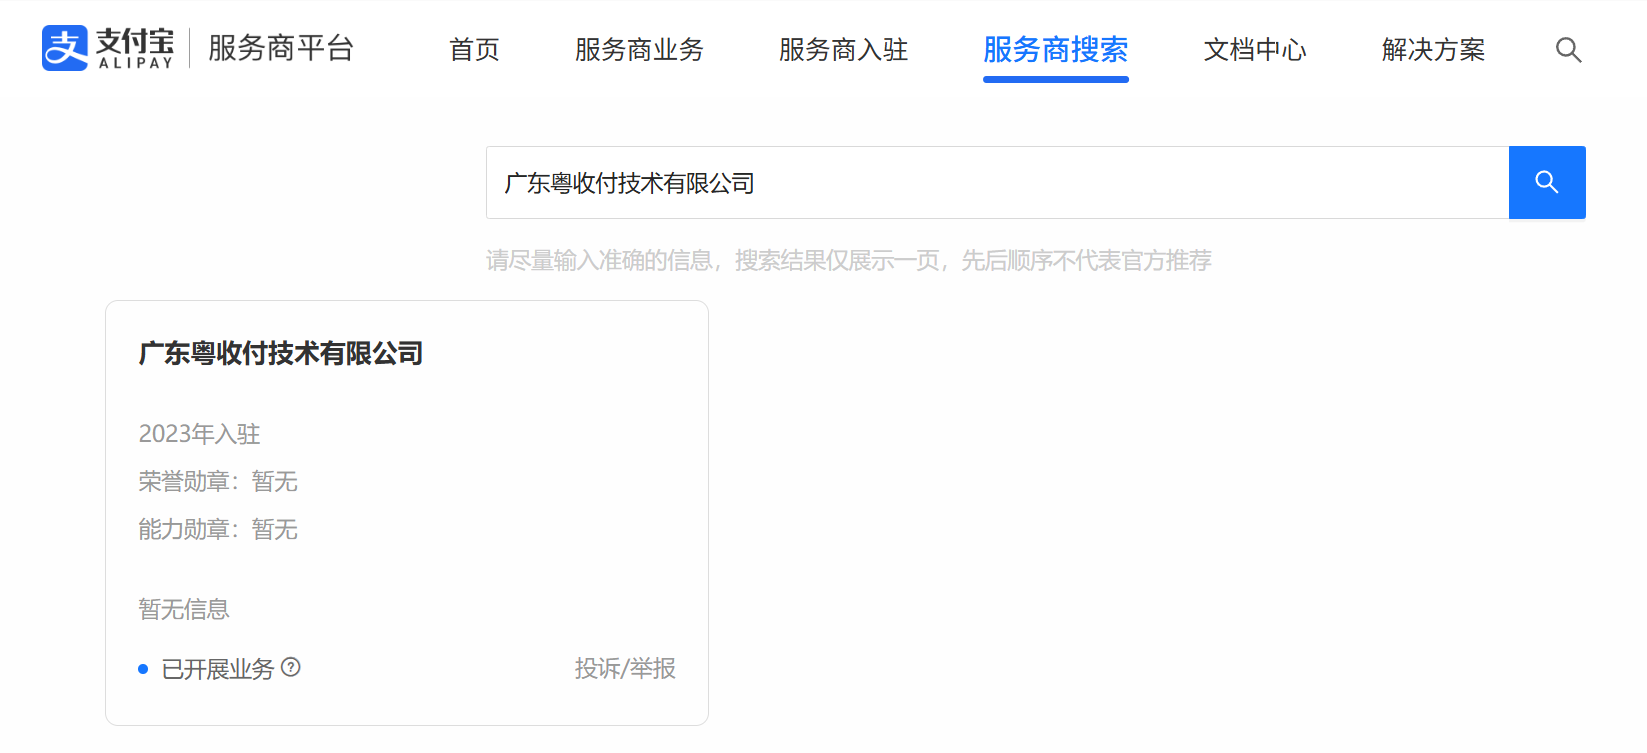The height and width of the screenshot is (753, 1647).
Task: Click 投诉/举报 link on the card
Action: tap(625, 668)
